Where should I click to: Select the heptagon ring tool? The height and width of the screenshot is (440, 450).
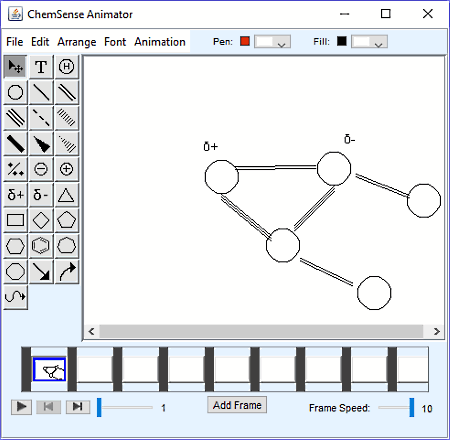pyautogui.click(x=67, y=246)
